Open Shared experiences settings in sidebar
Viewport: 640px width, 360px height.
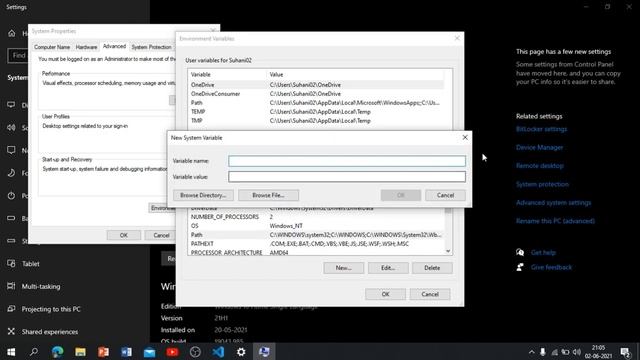[50, 331]
